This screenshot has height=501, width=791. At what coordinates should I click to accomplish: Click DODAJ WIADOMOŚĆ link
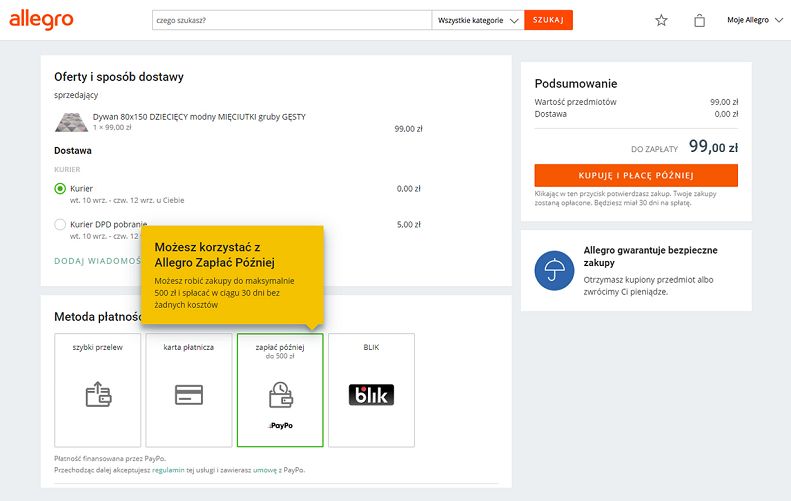[97, 261]
